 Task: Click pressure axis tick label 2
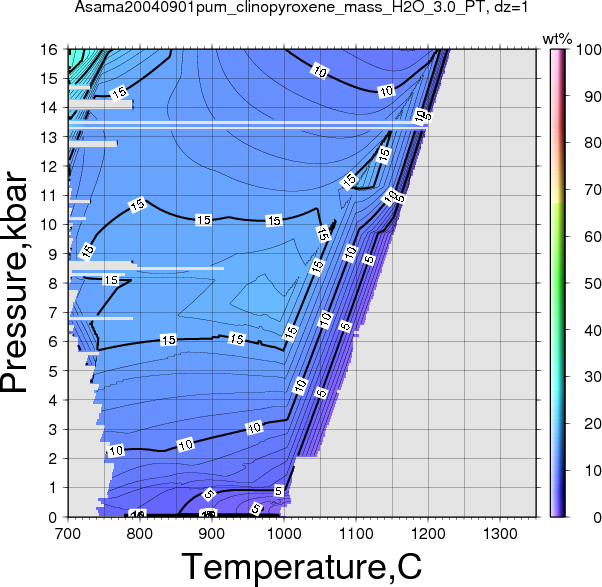53,459
